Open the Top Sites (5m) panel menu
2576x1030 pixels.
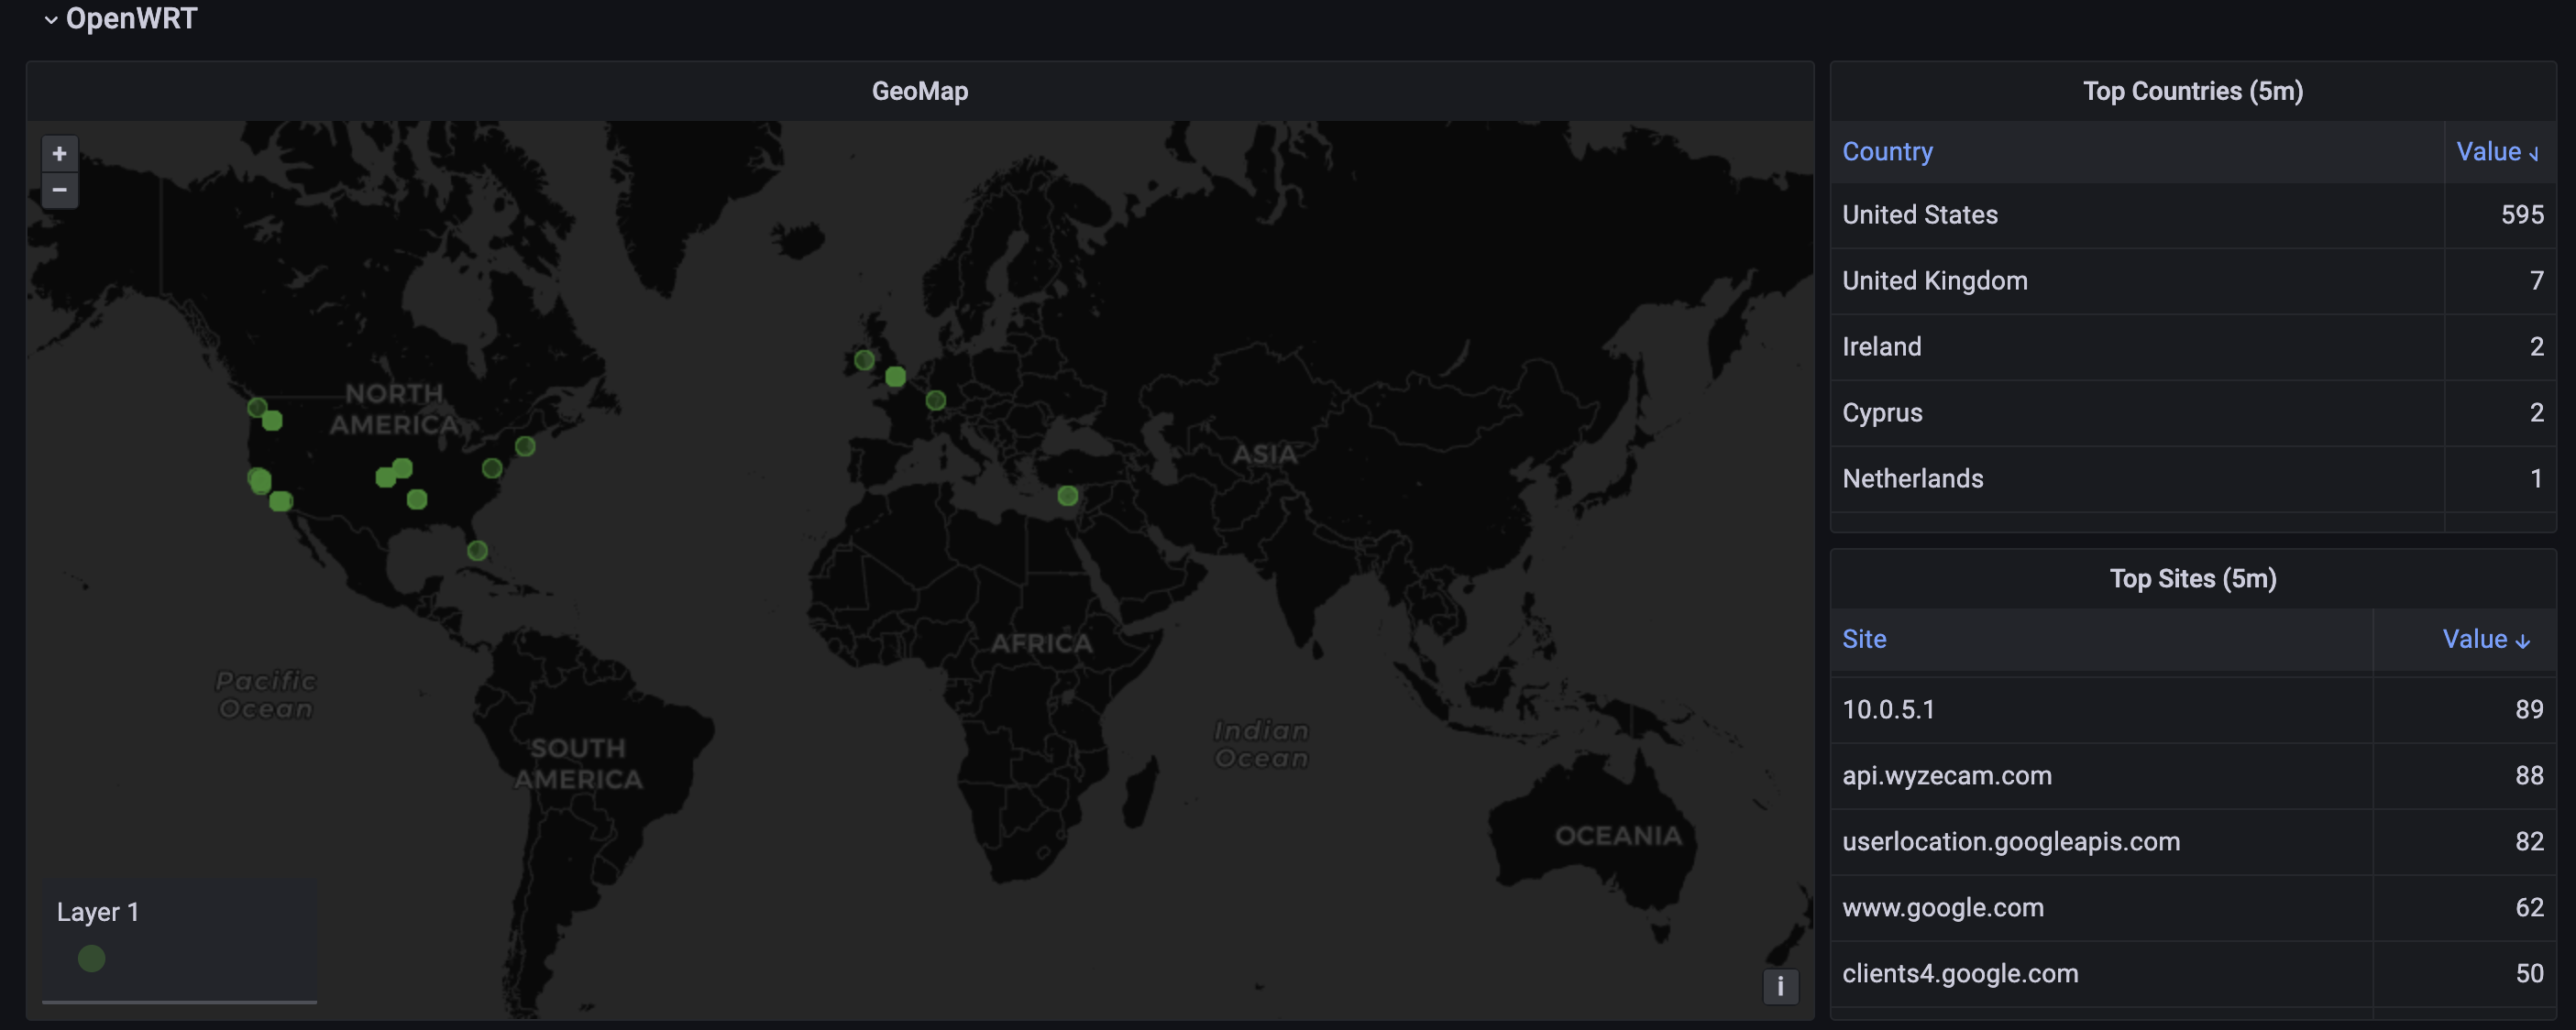pos(2192,578)
